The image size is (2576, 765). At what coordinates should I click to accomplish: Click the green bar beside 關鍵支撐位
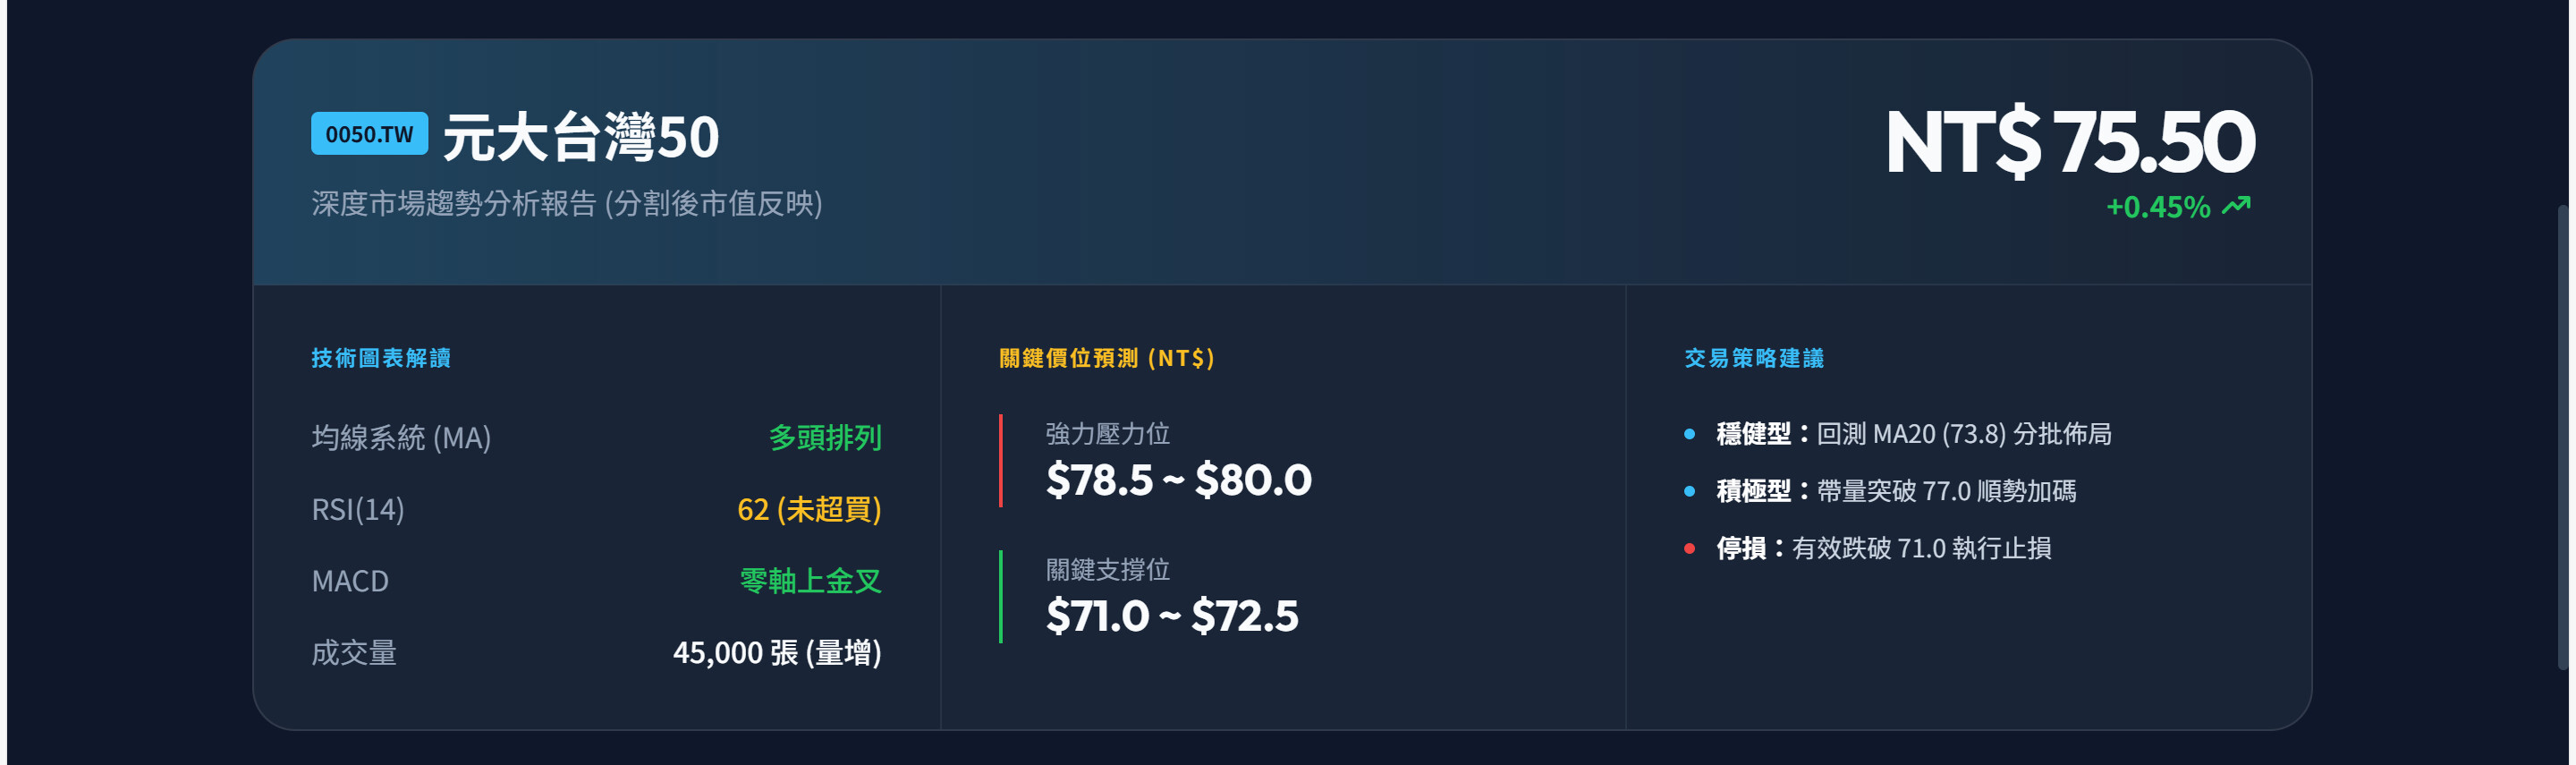click(1000, 597)
